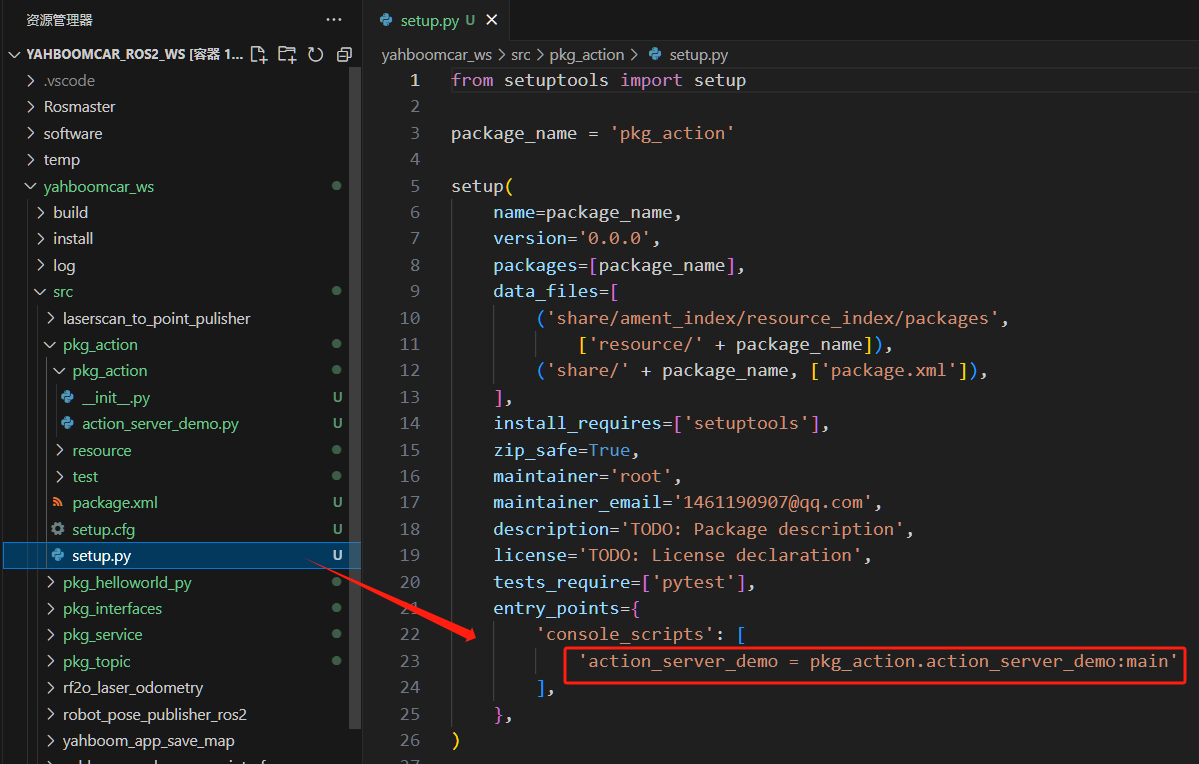Click the New File icon in explorer header
This screenshot has width=1199, height=764.
tap(258, 54)
